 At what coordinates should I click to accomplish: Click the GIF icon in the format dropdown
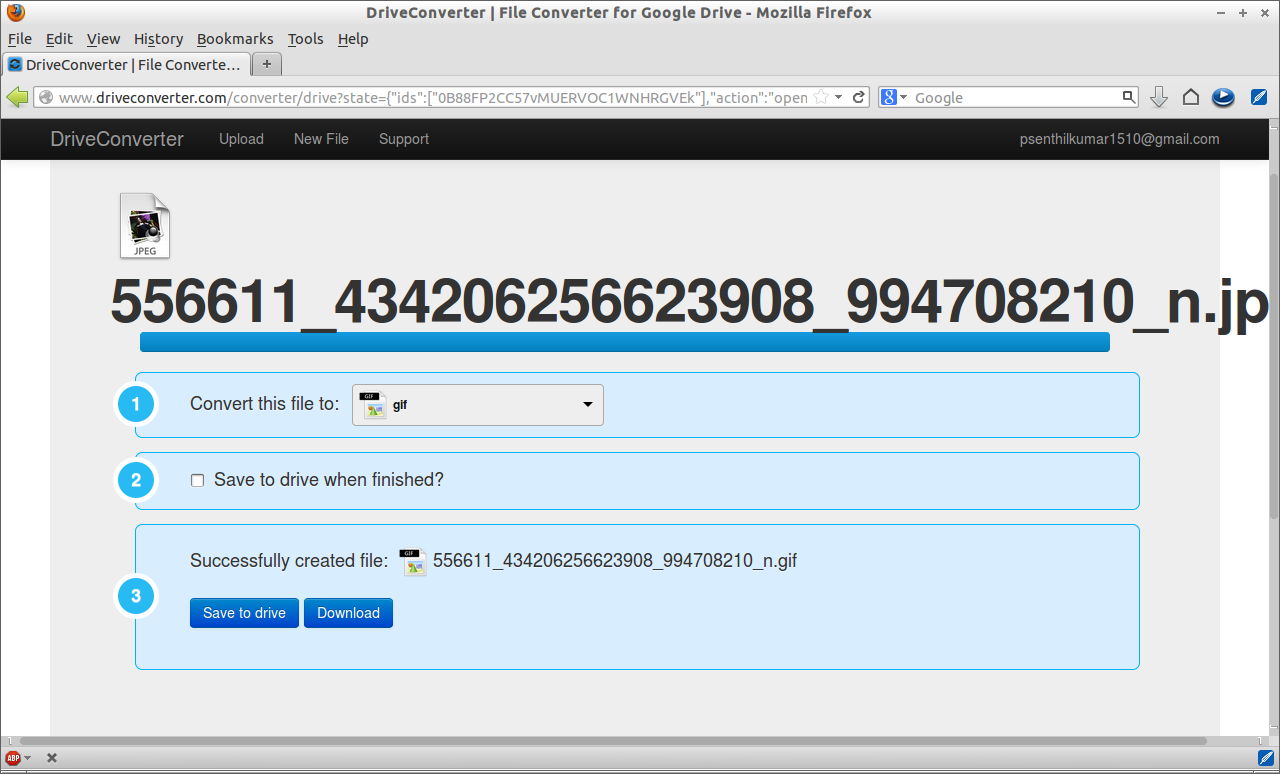coord(373,405)
